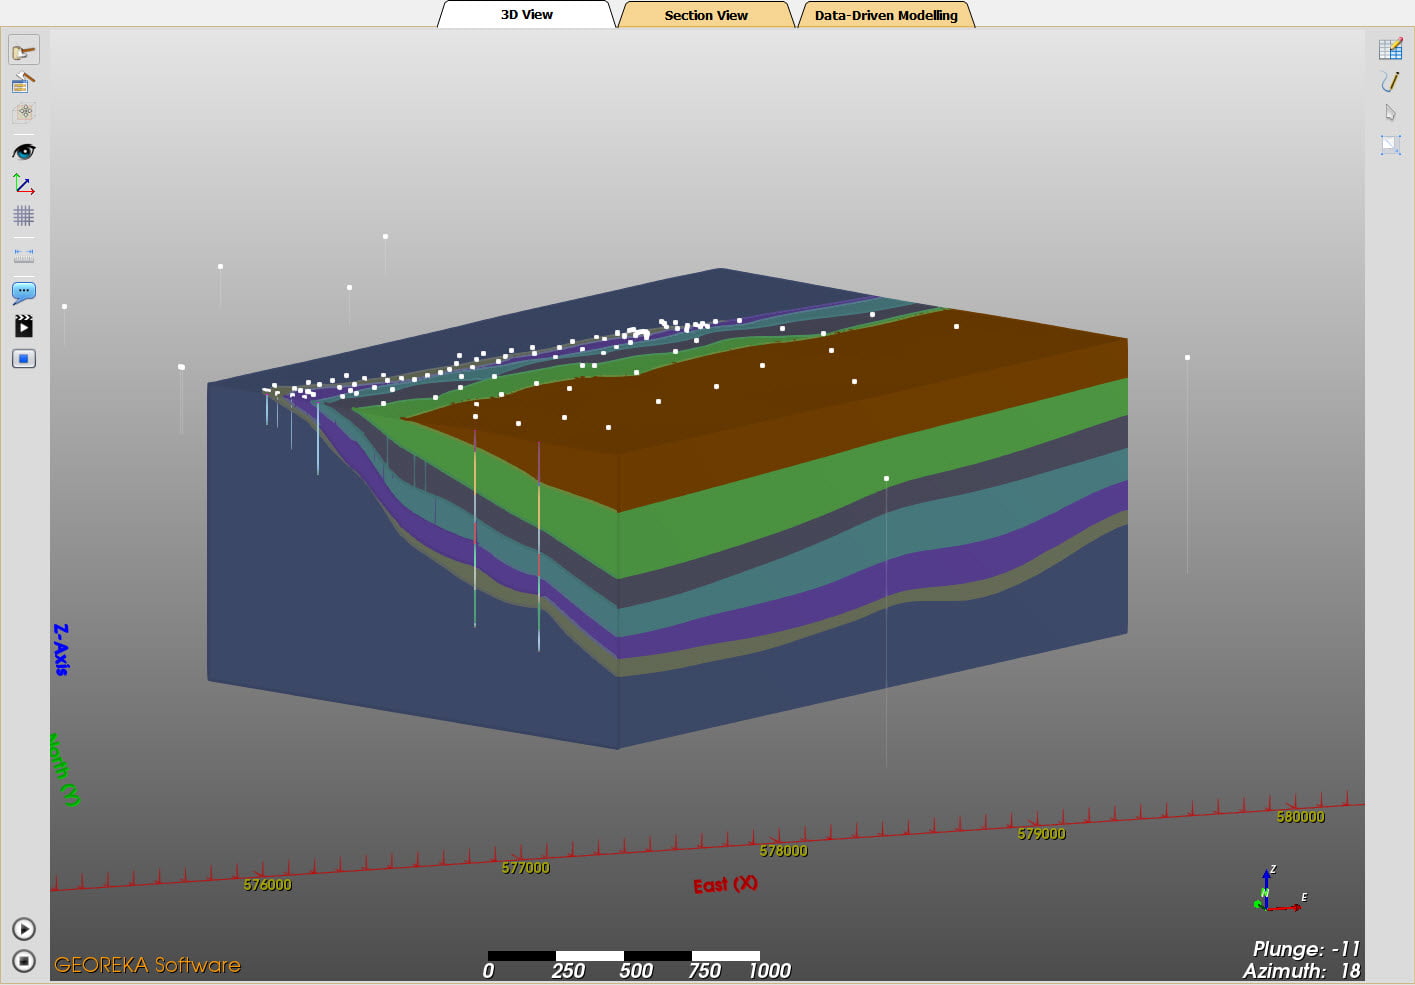Switch to the Section View tab
1415x985 pixels.
706,15
